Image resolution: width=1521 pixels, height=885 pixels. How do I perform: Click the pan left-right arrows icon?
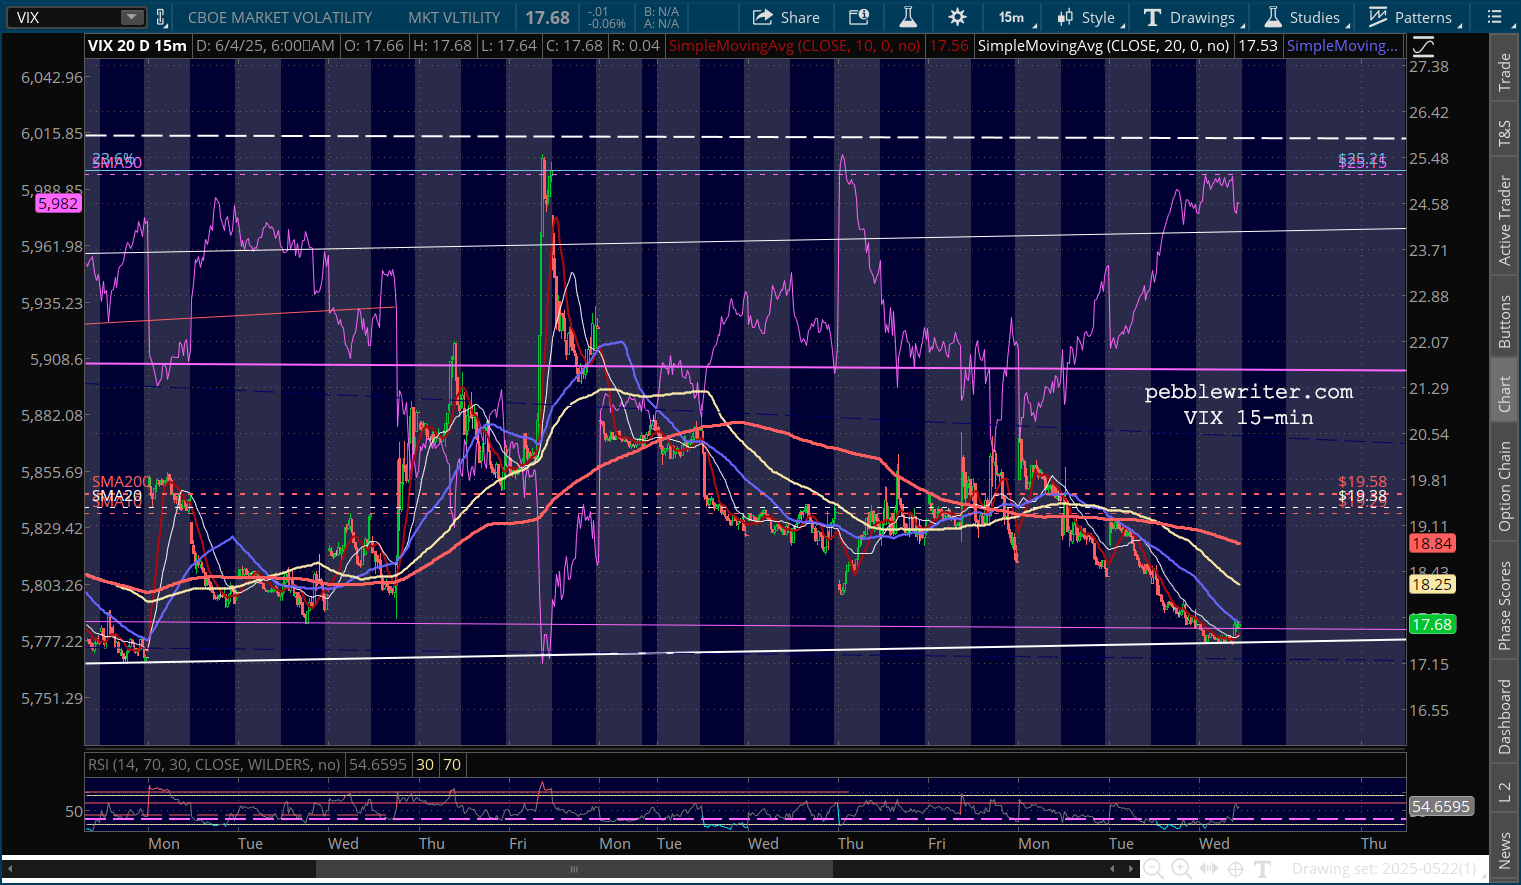tap(1209, 869)
